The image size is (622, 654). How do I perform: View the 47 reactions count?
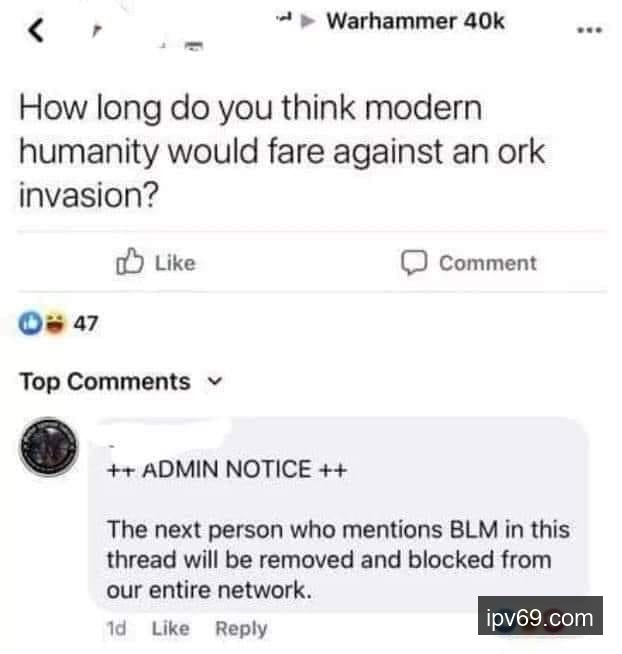click(86, 323)
